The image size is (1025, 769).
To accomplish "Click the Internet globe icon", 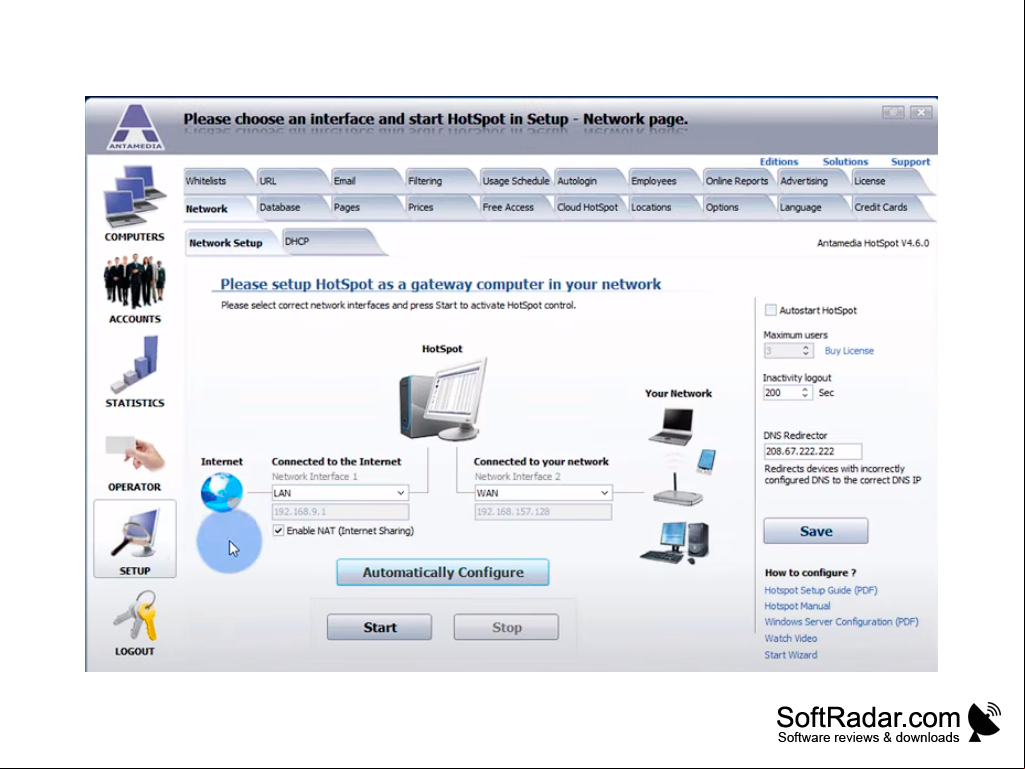I will pyautogui.click(x=222, y=492).
